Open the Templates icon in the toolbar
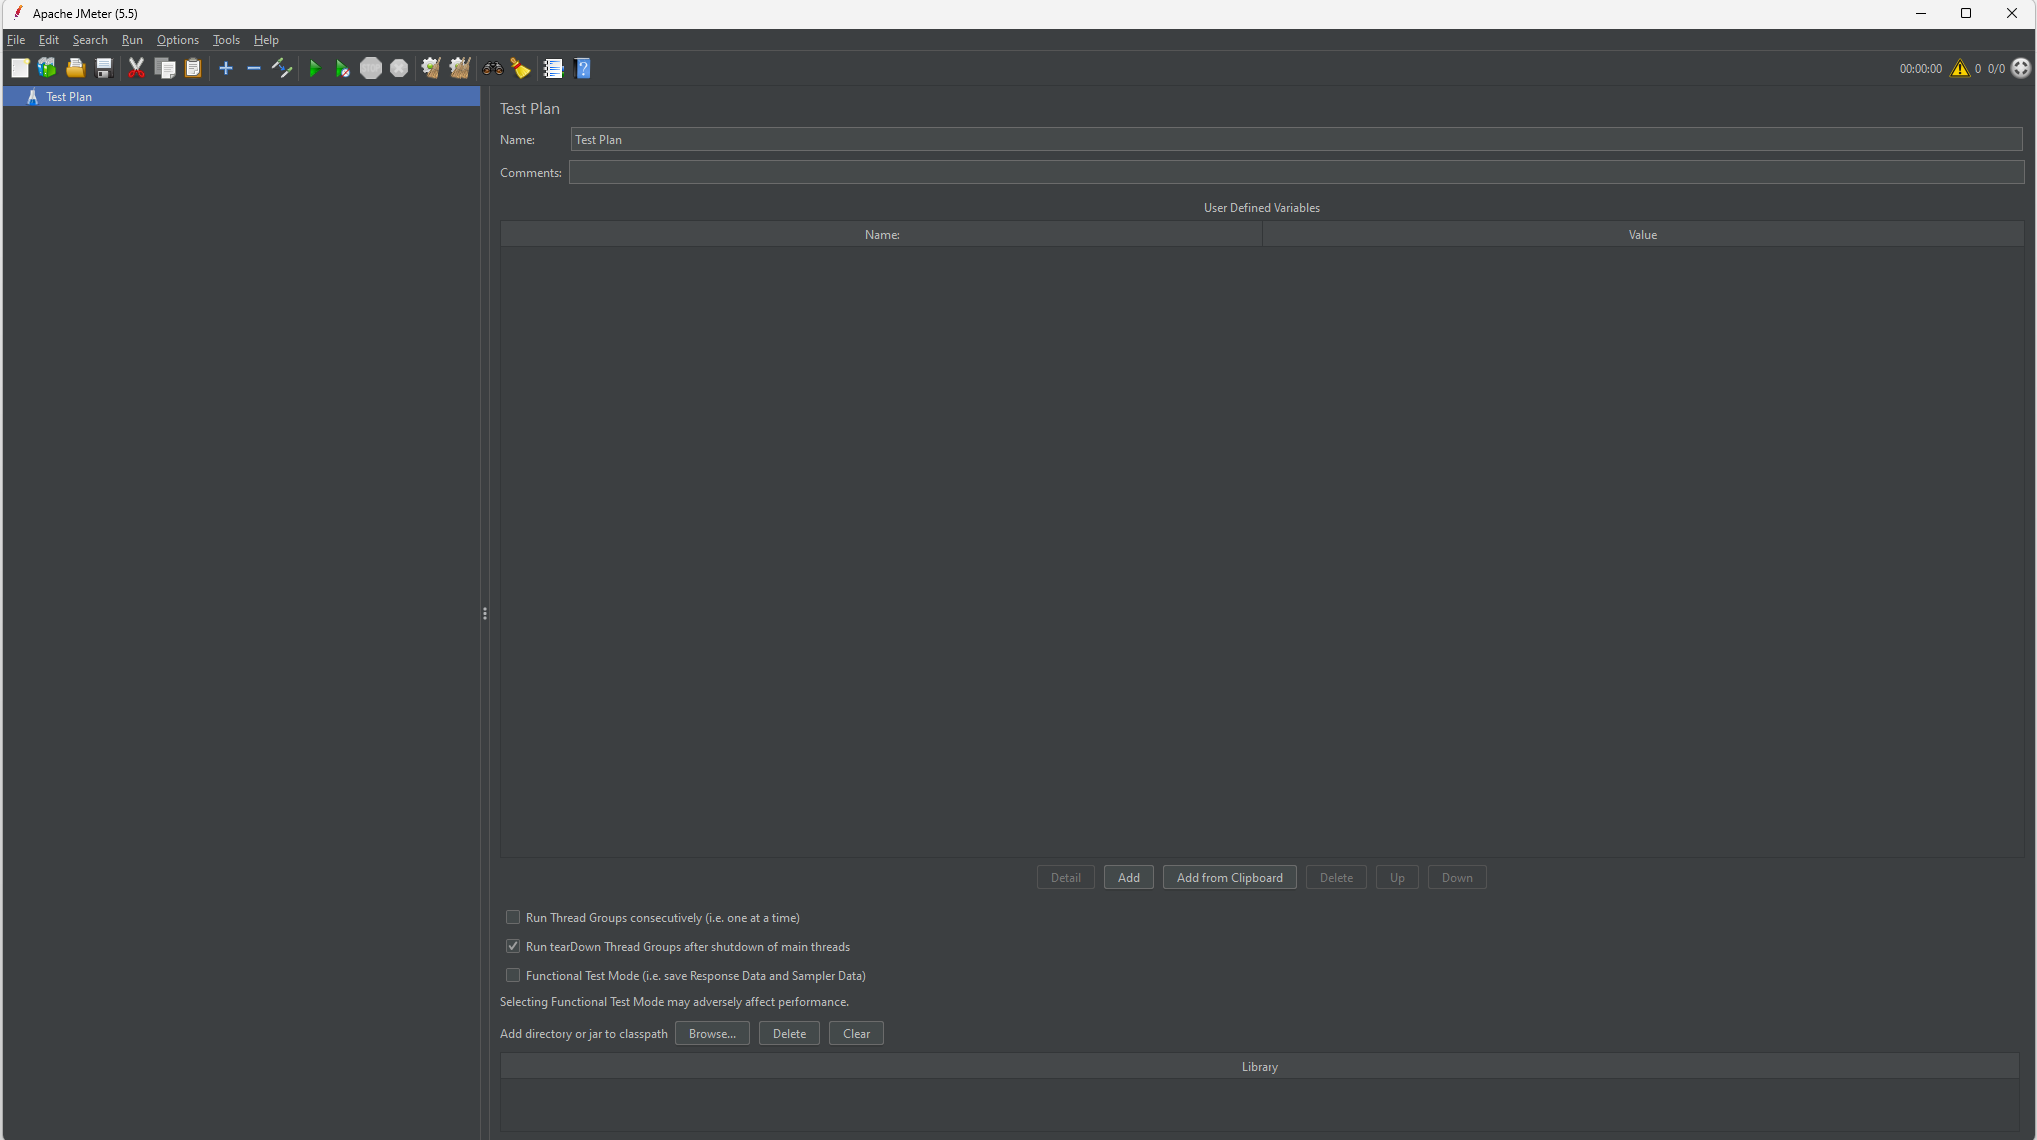 (47, 68)
